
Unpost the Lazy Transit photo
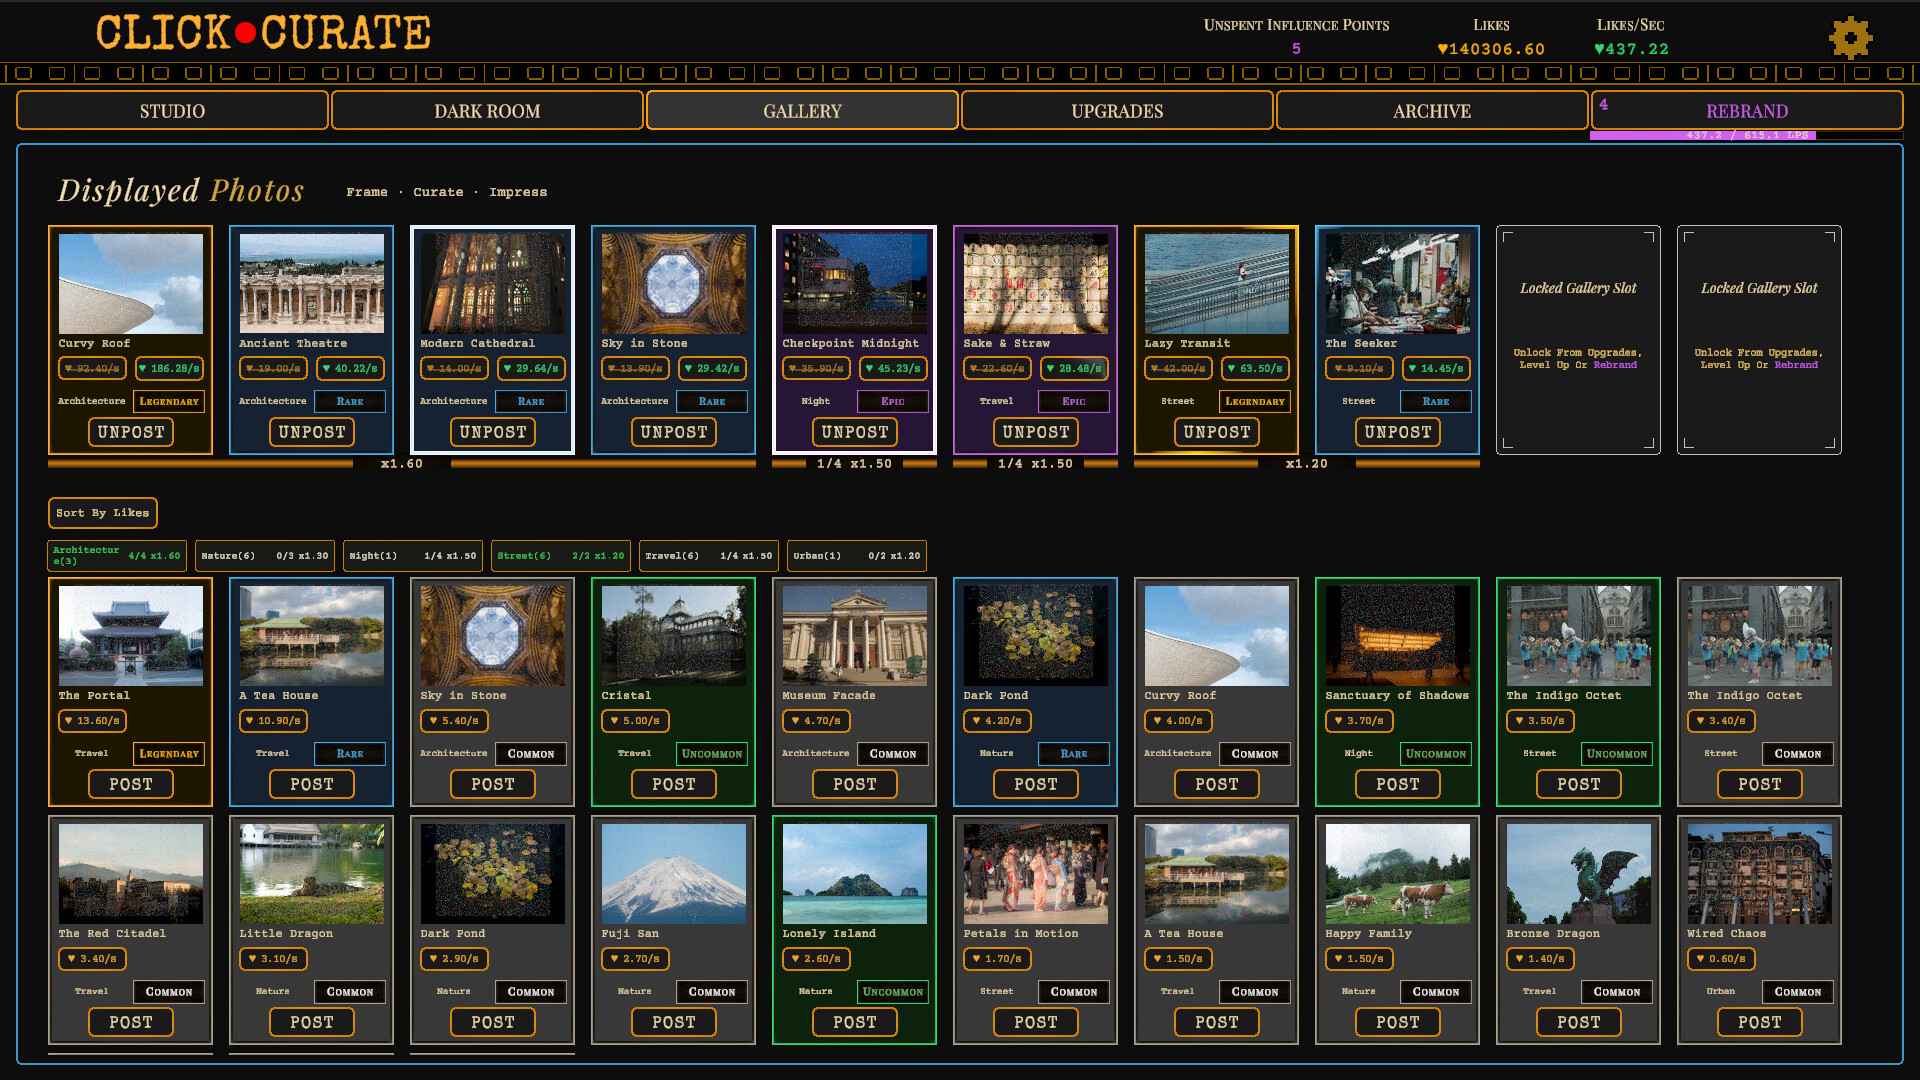(x=1216, y=432)
